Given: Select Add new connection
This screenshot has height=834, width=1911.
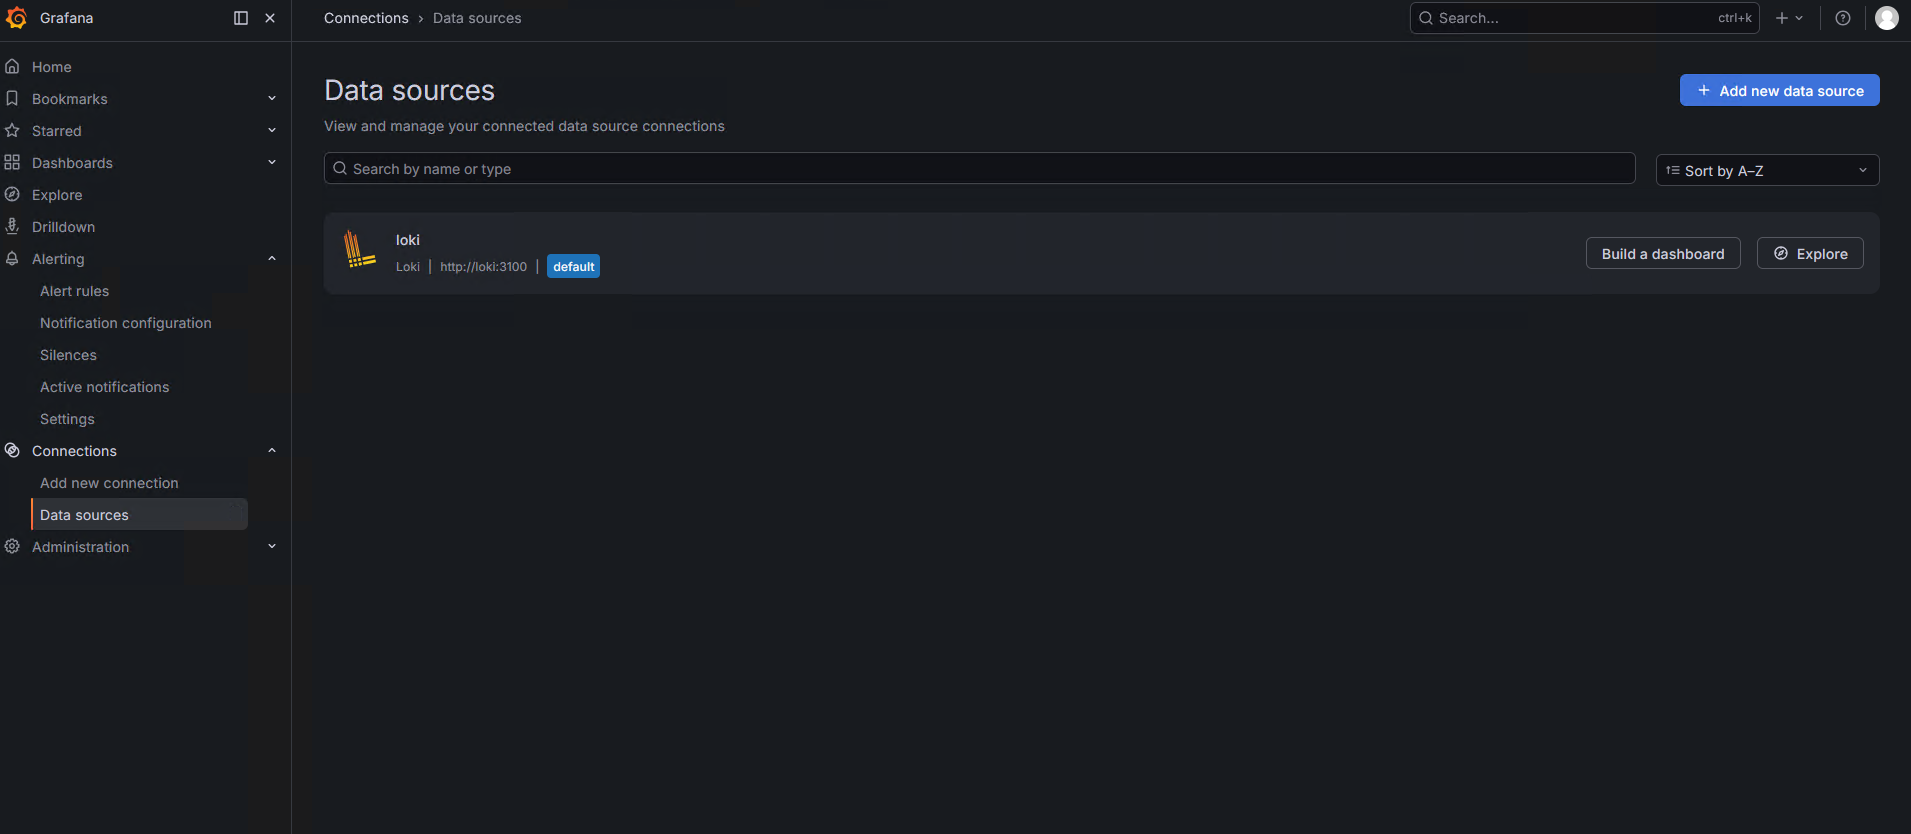Looking at the screenshot, I should (x=109, y=483).
